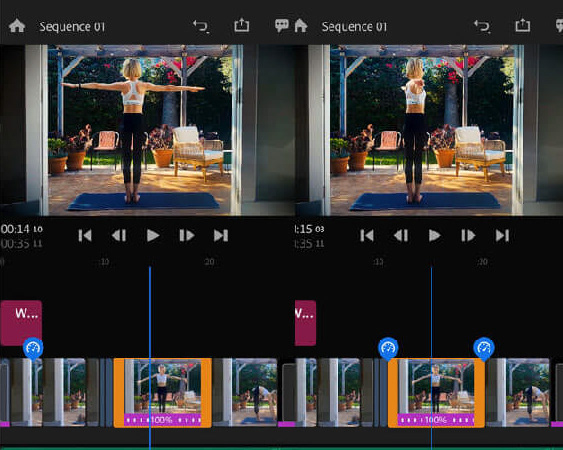
Task: Click the 100% speed bar on right clip
Action: [436, 419]
